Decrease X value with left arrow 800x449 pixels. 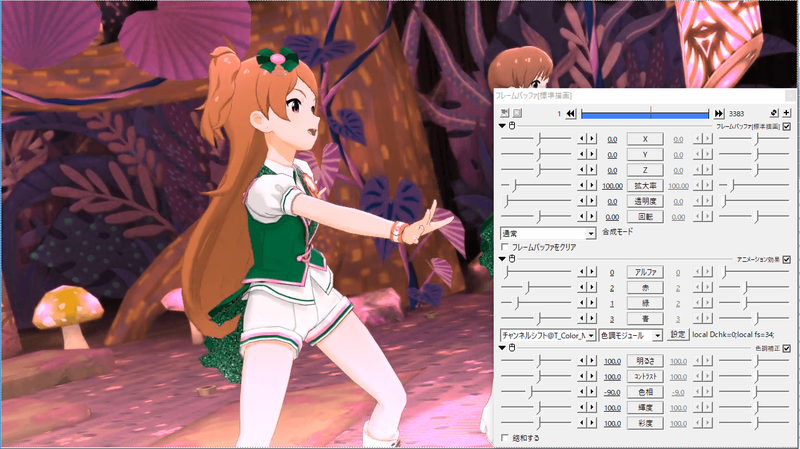(x=582, y=139)
